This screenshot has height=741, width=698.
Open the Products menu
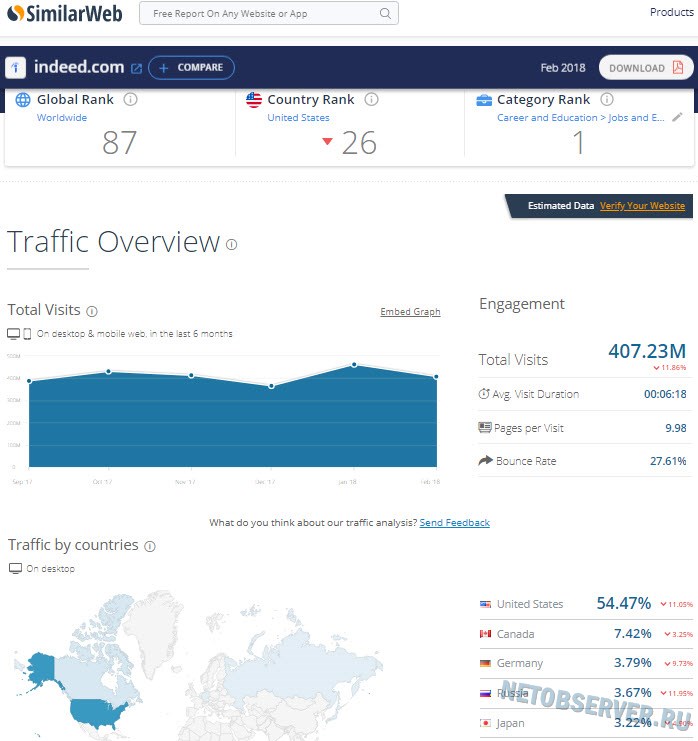[x=672, y=12]
